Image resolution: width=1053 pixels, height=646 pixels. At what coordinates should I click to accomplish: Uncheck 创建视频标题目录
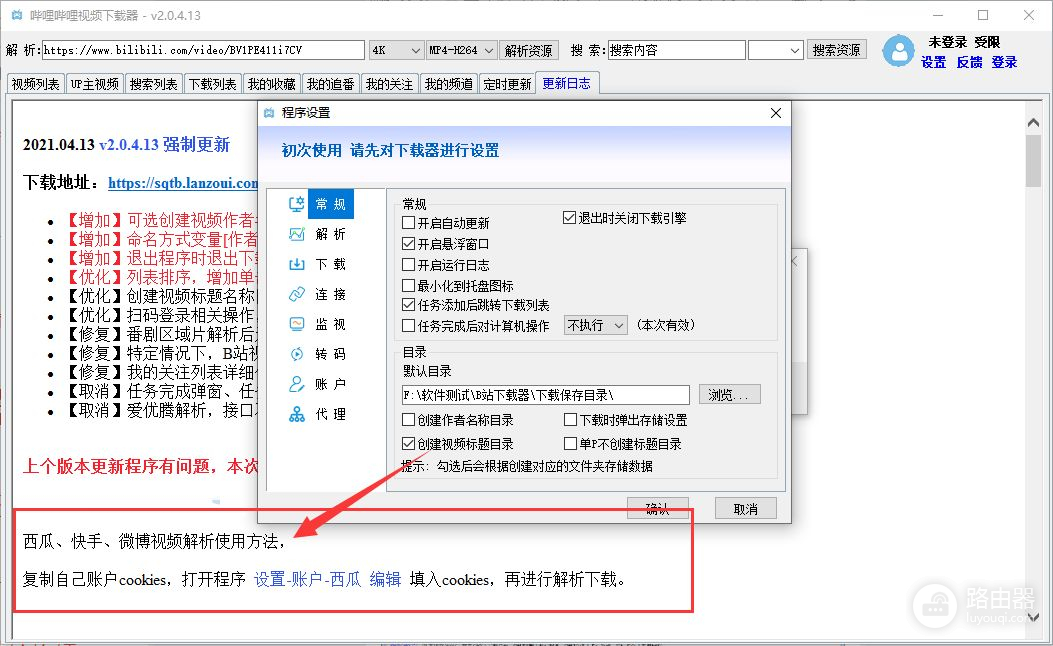408,443
